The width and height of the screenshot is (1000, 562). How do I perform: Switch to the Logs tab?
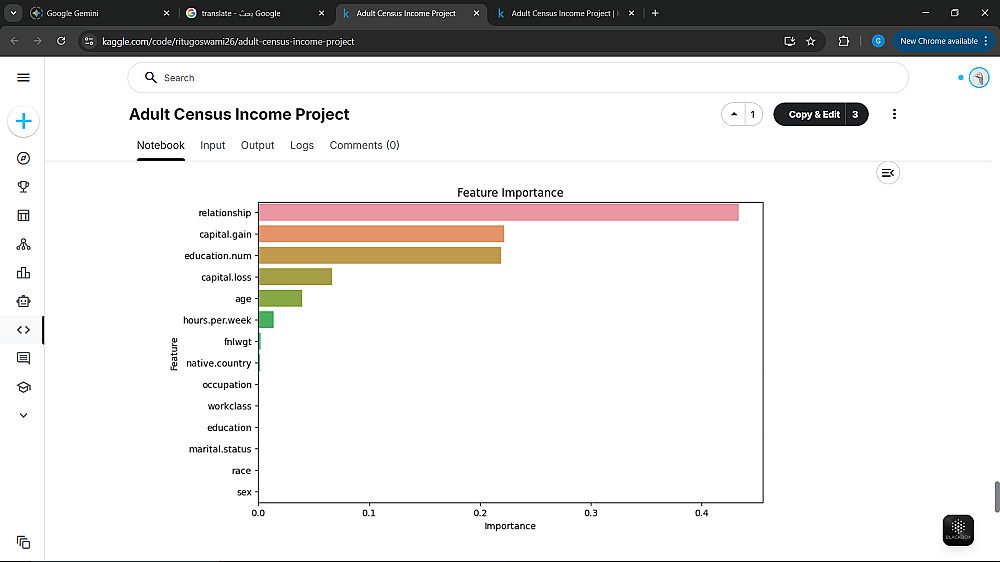[302, 145]
